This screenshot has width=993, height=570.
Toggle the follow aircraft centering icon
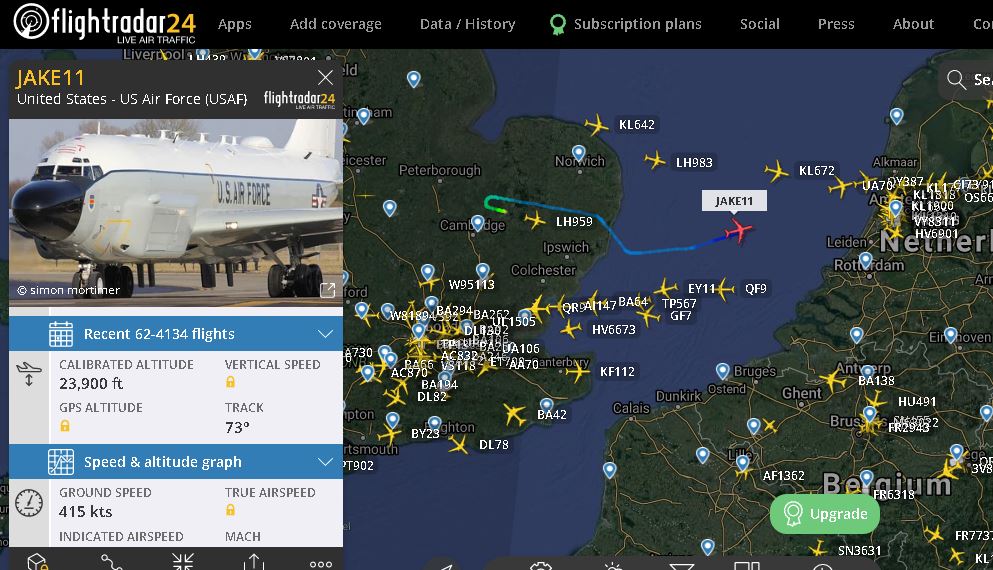click(183, 561)
